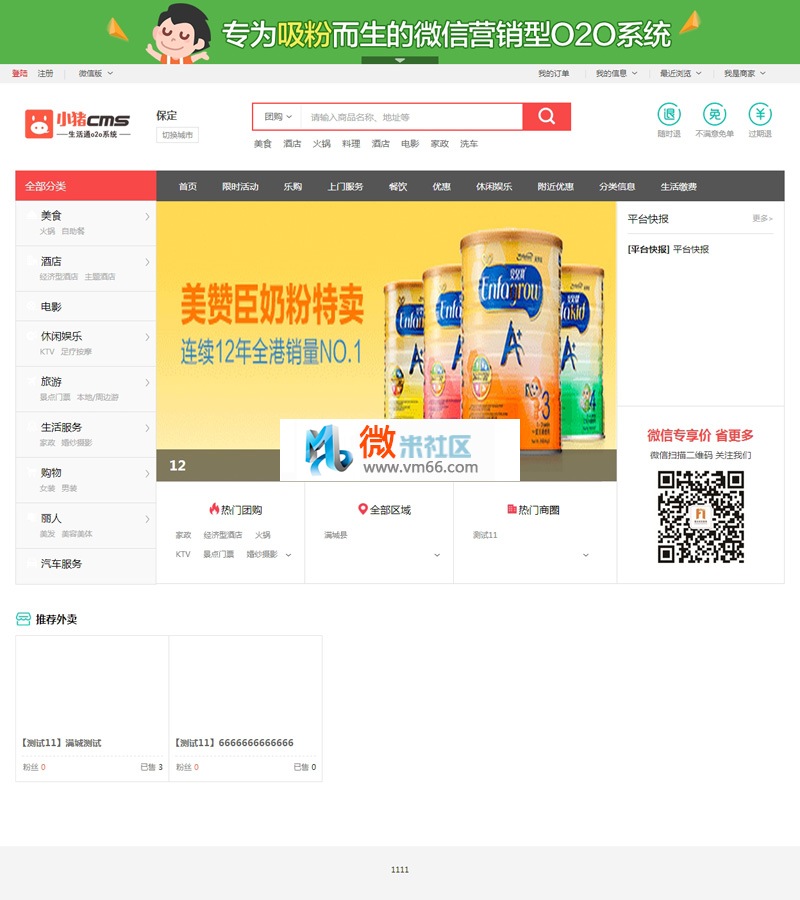Open the 团购 search type dropdown
Image resolution: width=800 pixels, height=900 pixels.
[x=278, y=117]
